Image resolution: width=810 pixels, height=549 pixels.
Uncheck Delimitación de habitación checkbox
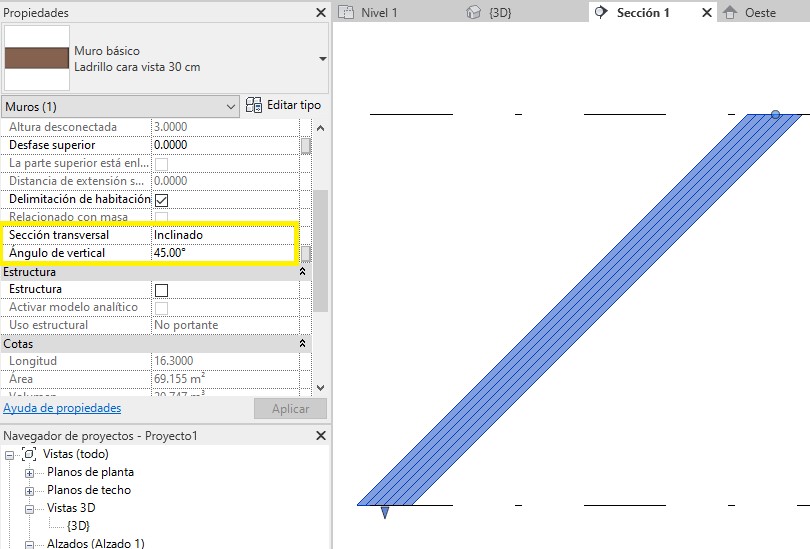[x=161, y=200]
